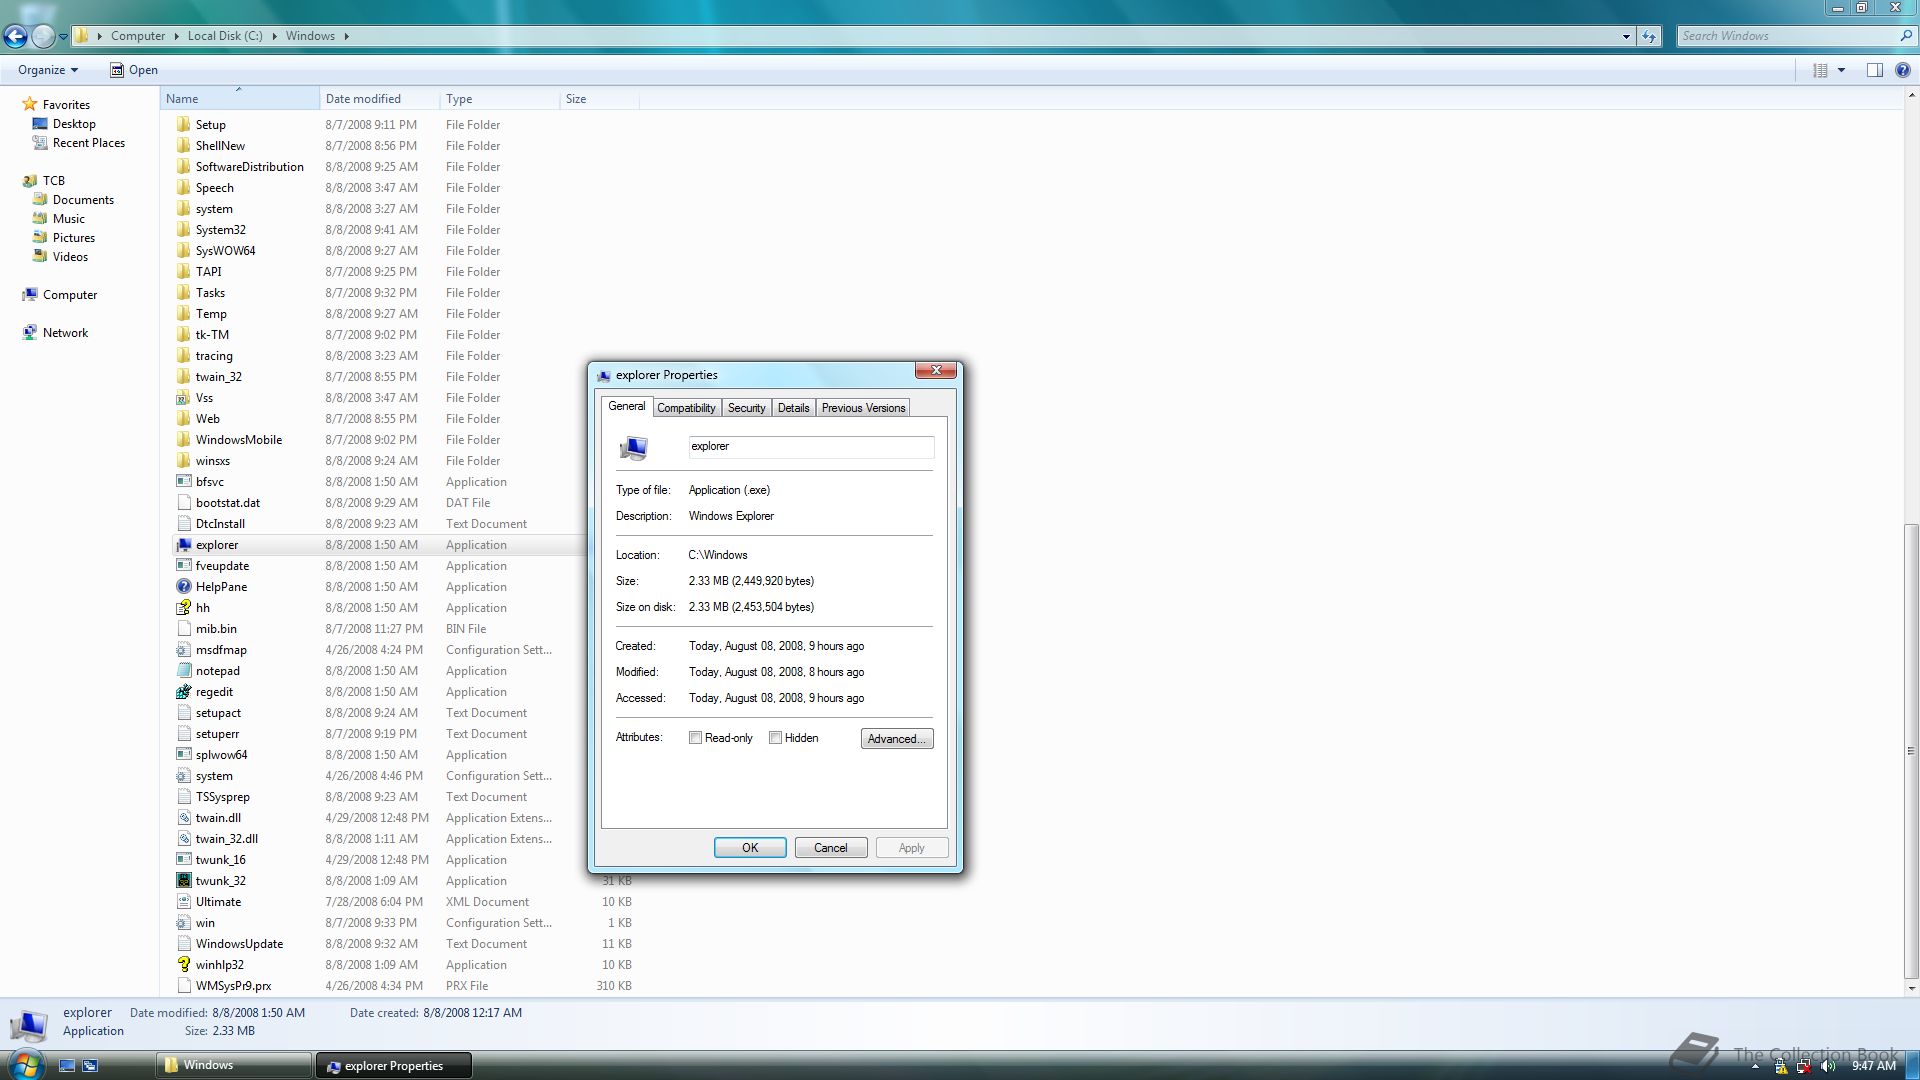The image size is (1920, 1080).
Task: Select the HelpPane file icon
Action: coord(184,587)
